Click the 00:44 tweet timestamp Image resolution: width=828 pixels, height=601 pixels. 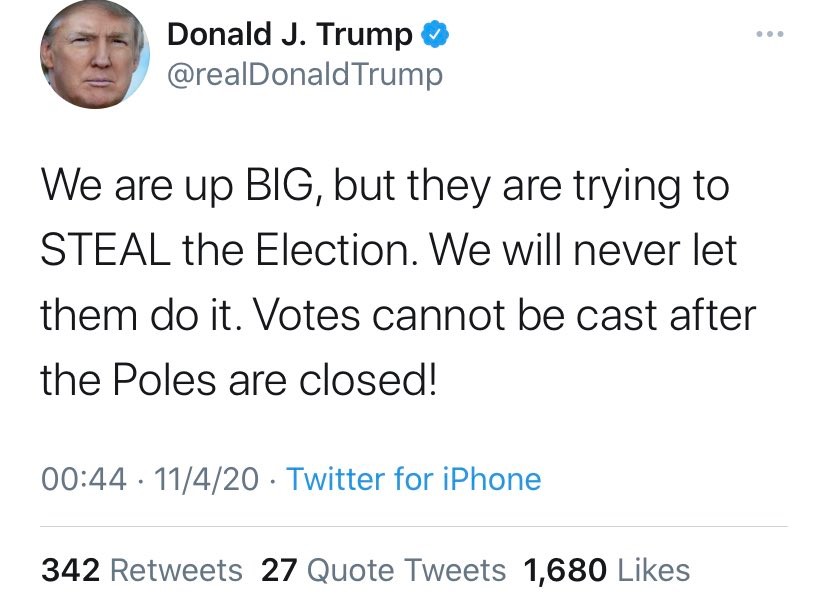(83, 479)
